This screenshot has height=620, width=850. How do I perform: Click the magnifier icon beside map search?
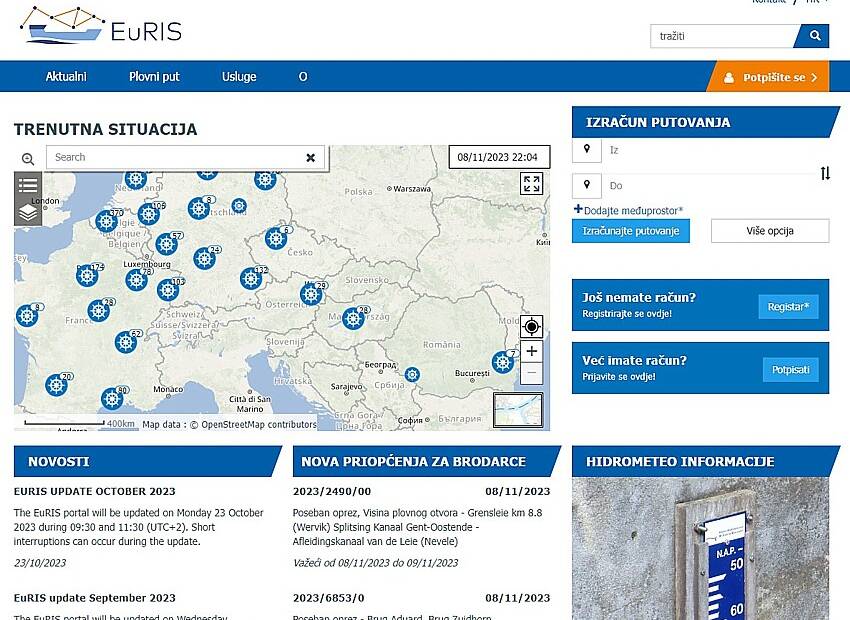[x=28, y=159]
